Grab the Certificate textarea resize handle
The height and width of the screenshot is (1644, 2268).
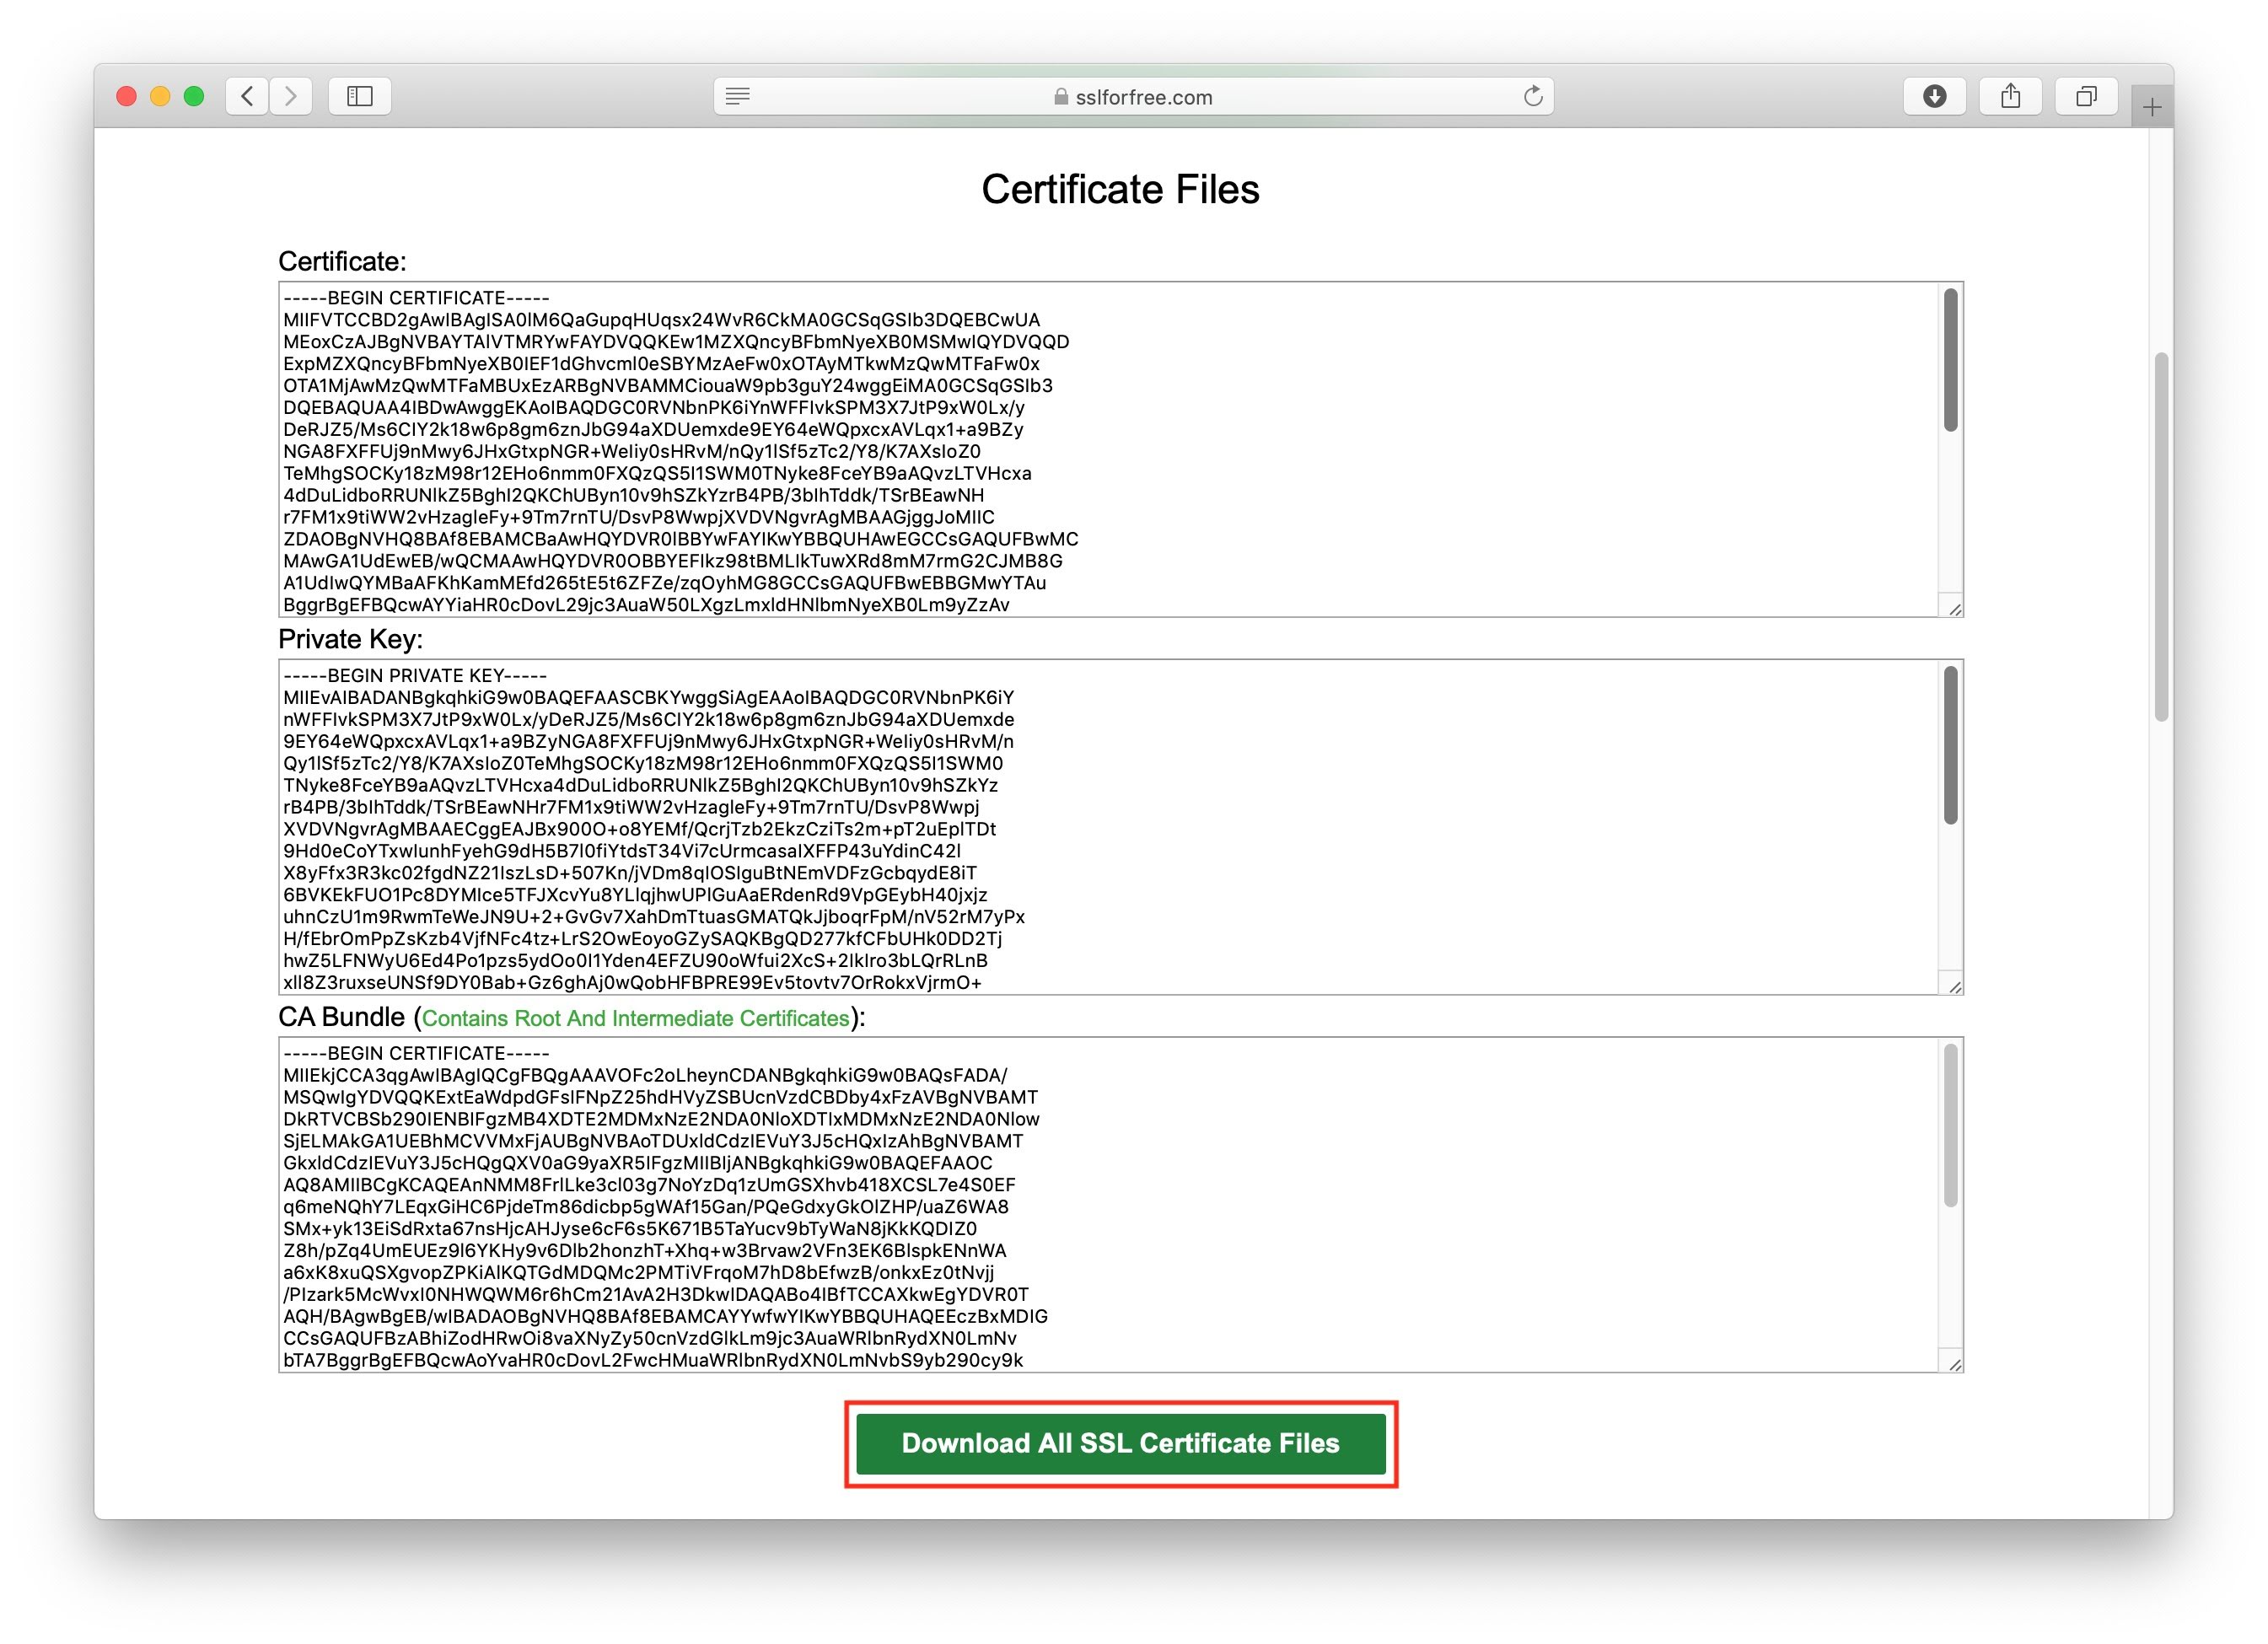1955,609
